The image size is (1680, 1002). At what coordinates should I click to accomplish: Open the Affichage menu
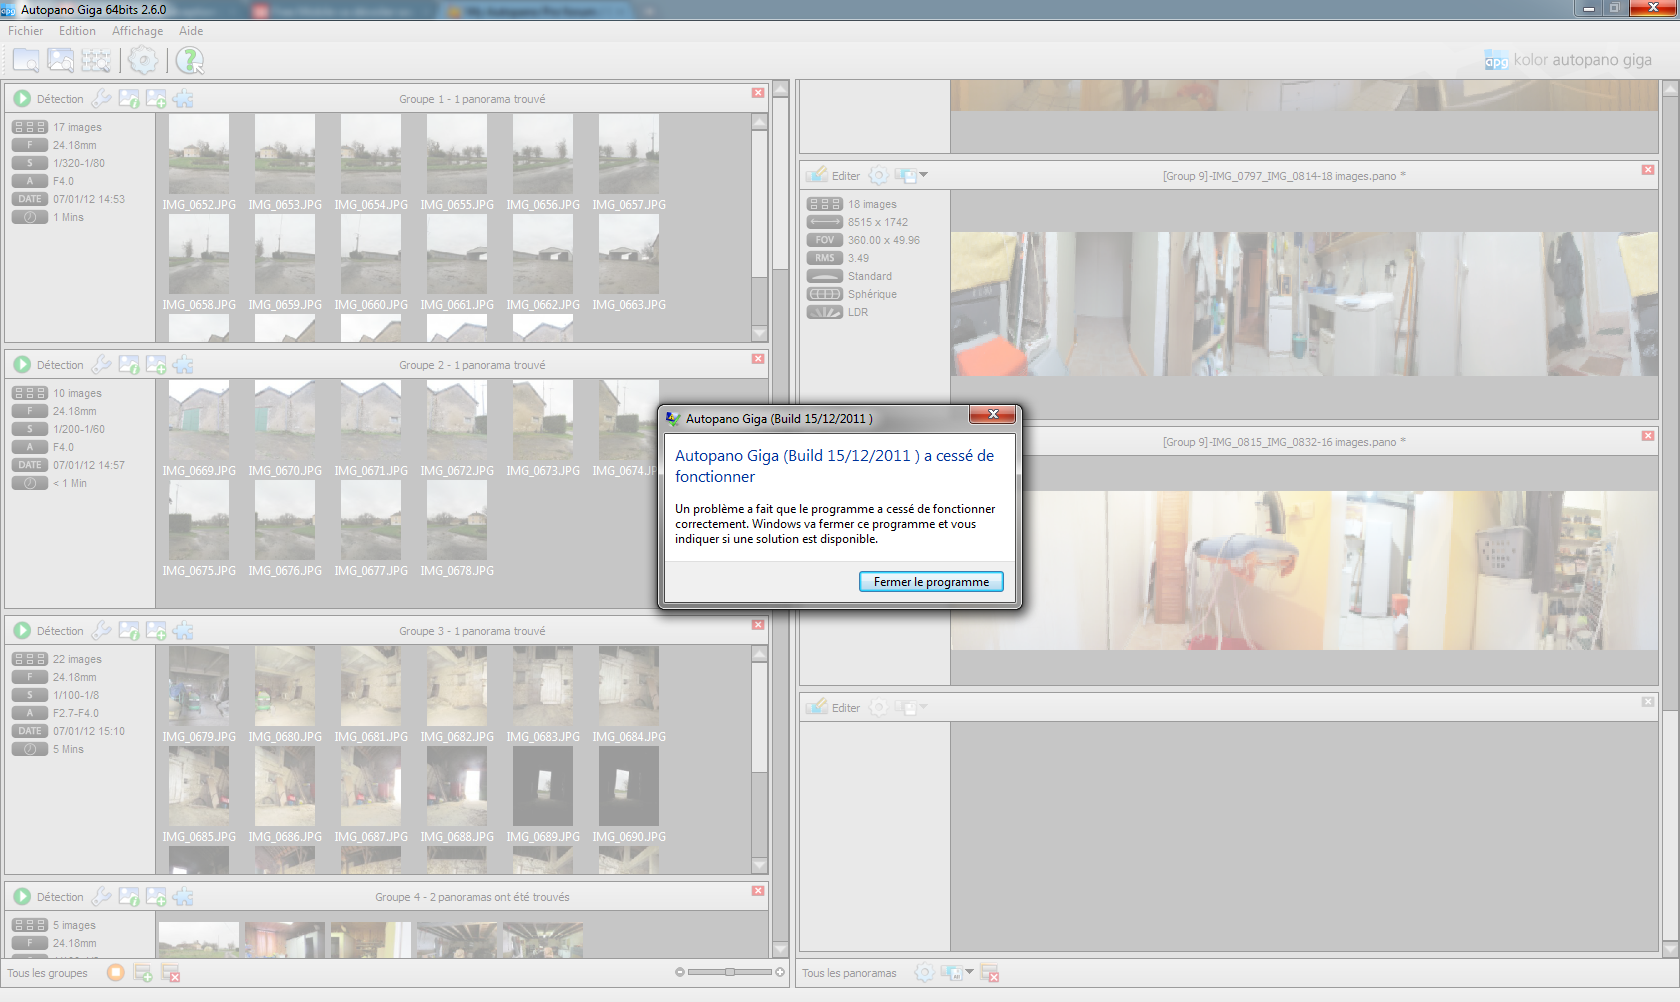[x=137, y=31]
